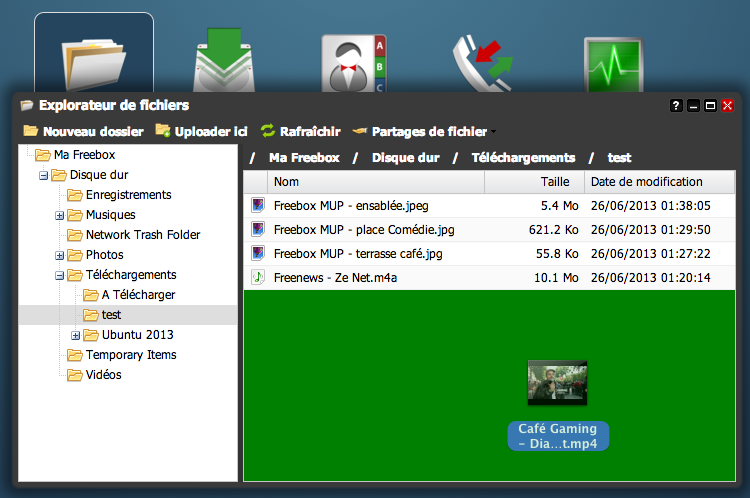Select Temporary Items folder in tree

(x=131, y=355)
